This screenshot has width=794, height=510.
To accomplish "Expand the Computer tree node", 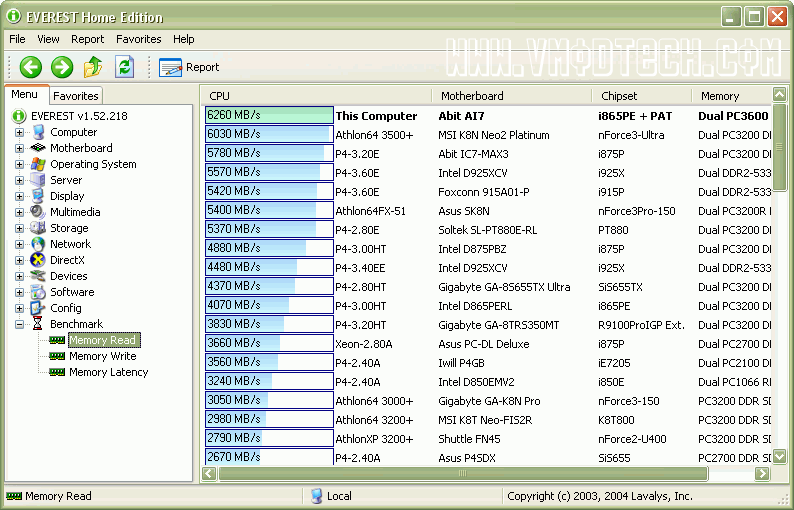I will point(19,132).
